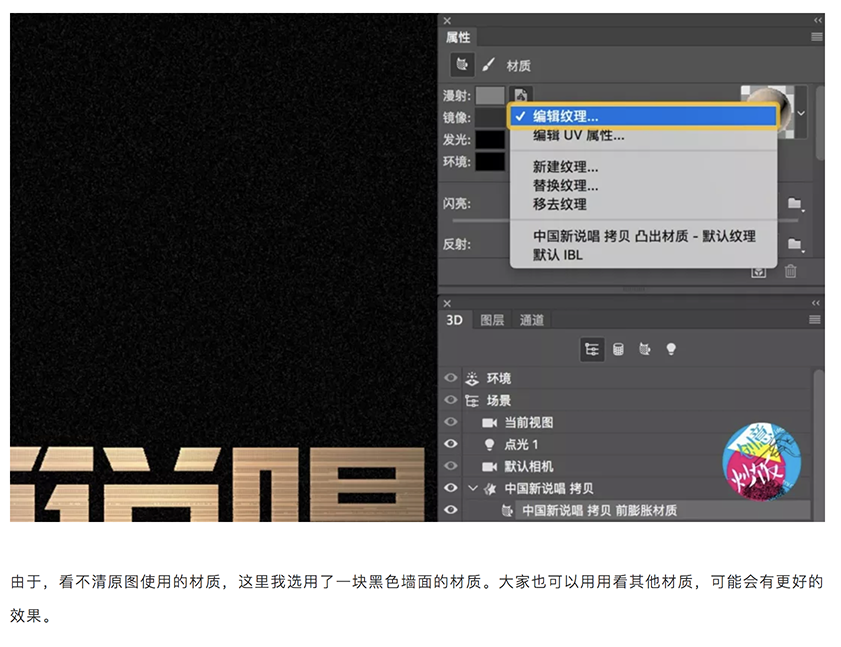Select 中国新说唱 拷贝 凸出材质 - 默认纹理 entry
Image resolution: width=841 pixels, height=647 pixels.
click(643, 236)
